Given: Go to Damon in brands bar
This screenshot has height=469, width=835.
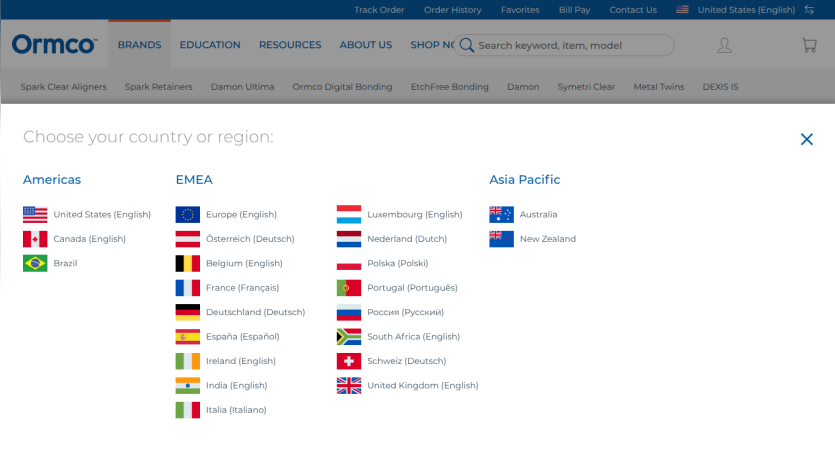Looking at the screenshot, I should coord(523,87).
